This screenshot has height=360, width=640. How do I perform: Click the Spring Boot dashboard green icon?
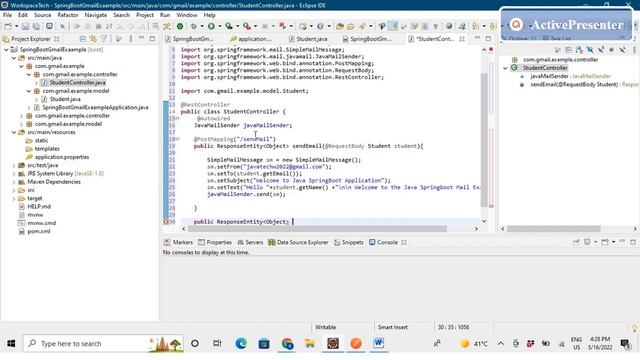[180, 26]
